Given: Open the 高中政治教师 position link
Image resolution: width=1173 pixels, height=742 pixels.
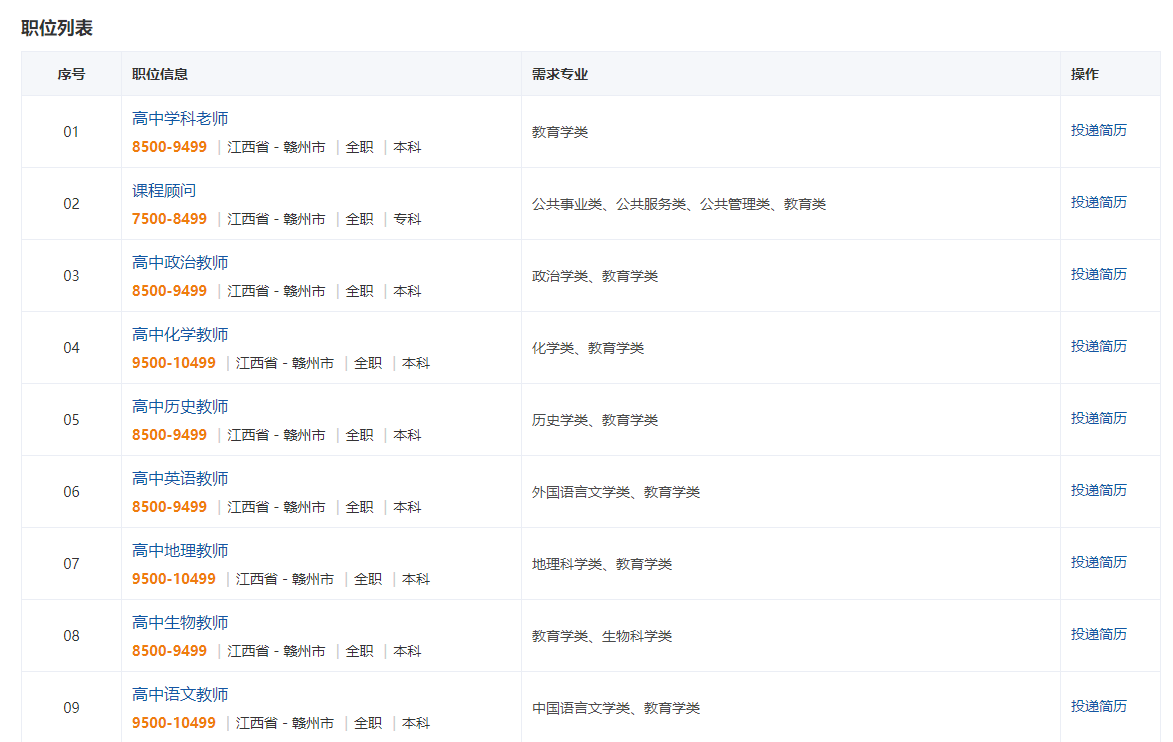Looking at the screenshot, I should tap(180, 263).
